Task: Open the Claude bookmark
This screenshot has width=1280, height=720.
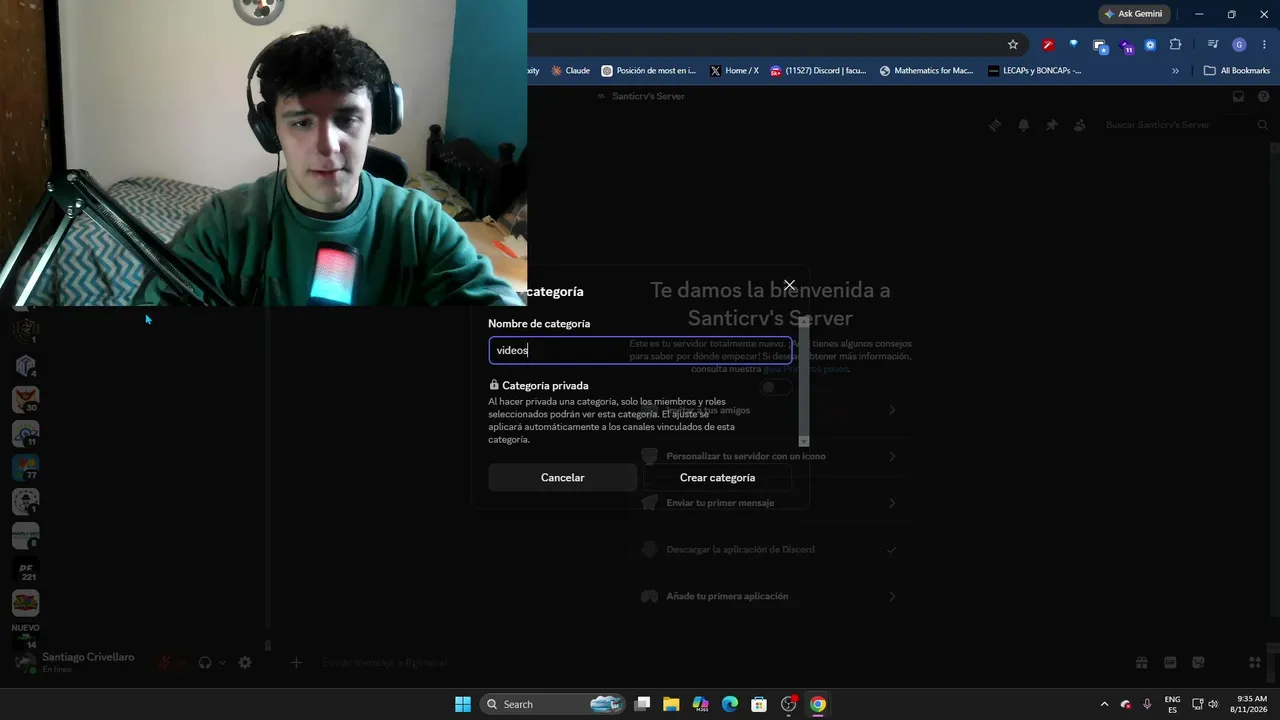Action: tap(570, 71)
